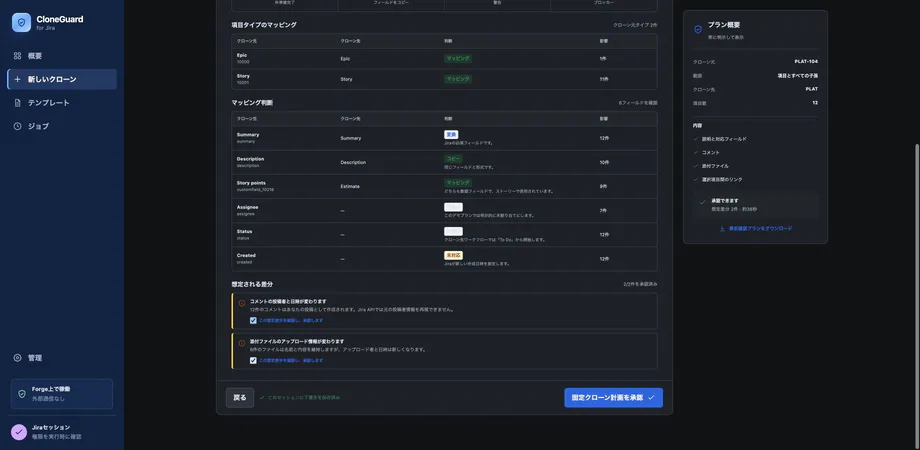Click the マッピング判断 heading
This screenshot has height=450, width=920.
tap(252, 103)
